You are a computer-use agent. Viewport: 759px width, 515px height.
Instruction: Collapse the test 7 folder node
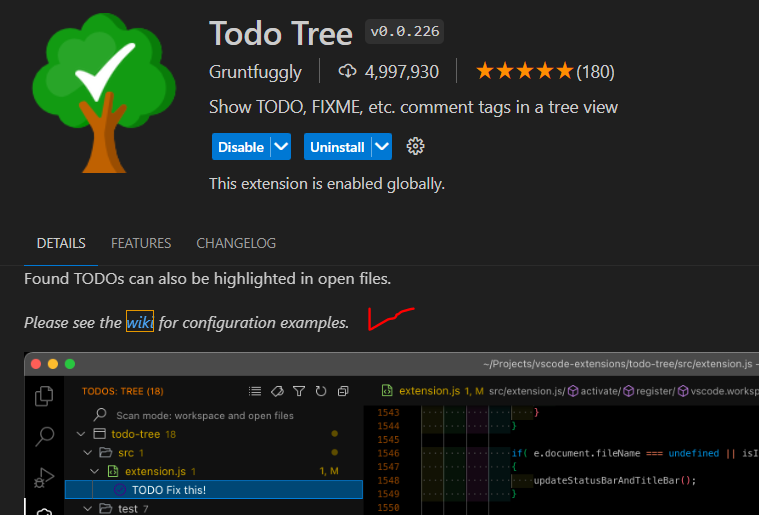pos(88,508)
